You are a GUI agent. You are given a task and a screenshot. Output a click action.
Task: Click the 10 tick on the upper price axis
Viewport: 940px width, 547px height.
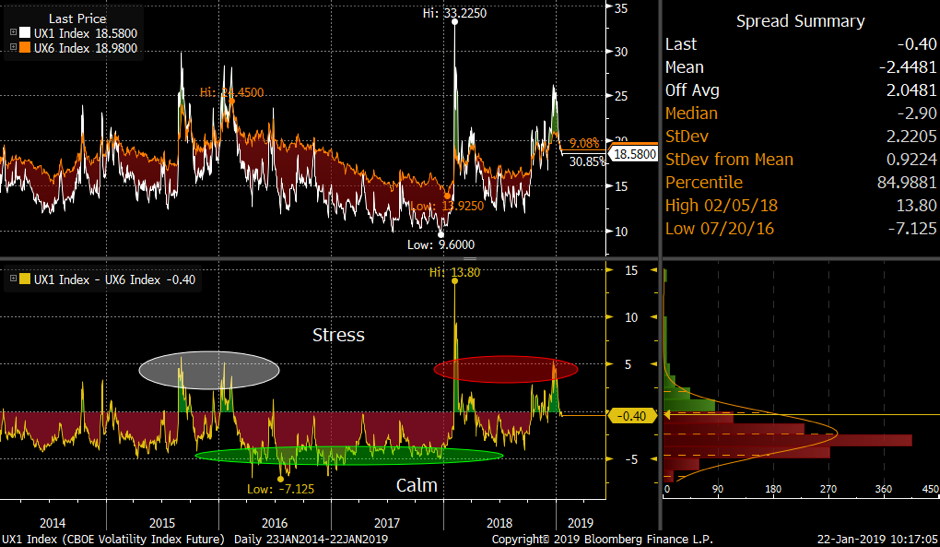[621, 232]
